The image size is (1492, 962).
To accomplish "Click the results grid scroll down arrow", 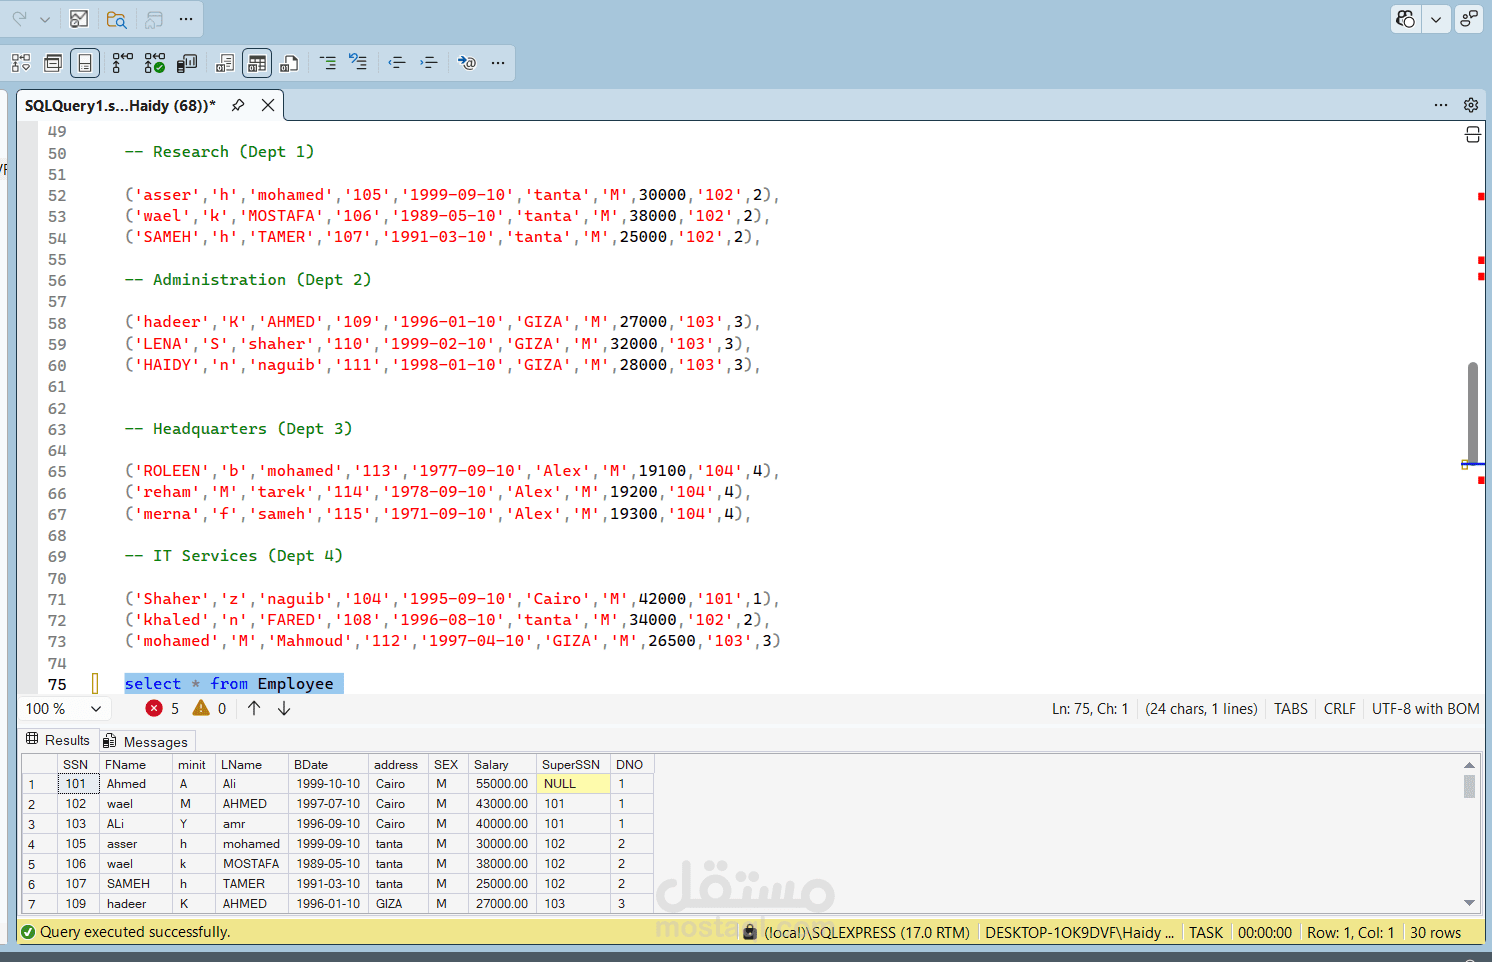I will click(x=1469, y=902).
